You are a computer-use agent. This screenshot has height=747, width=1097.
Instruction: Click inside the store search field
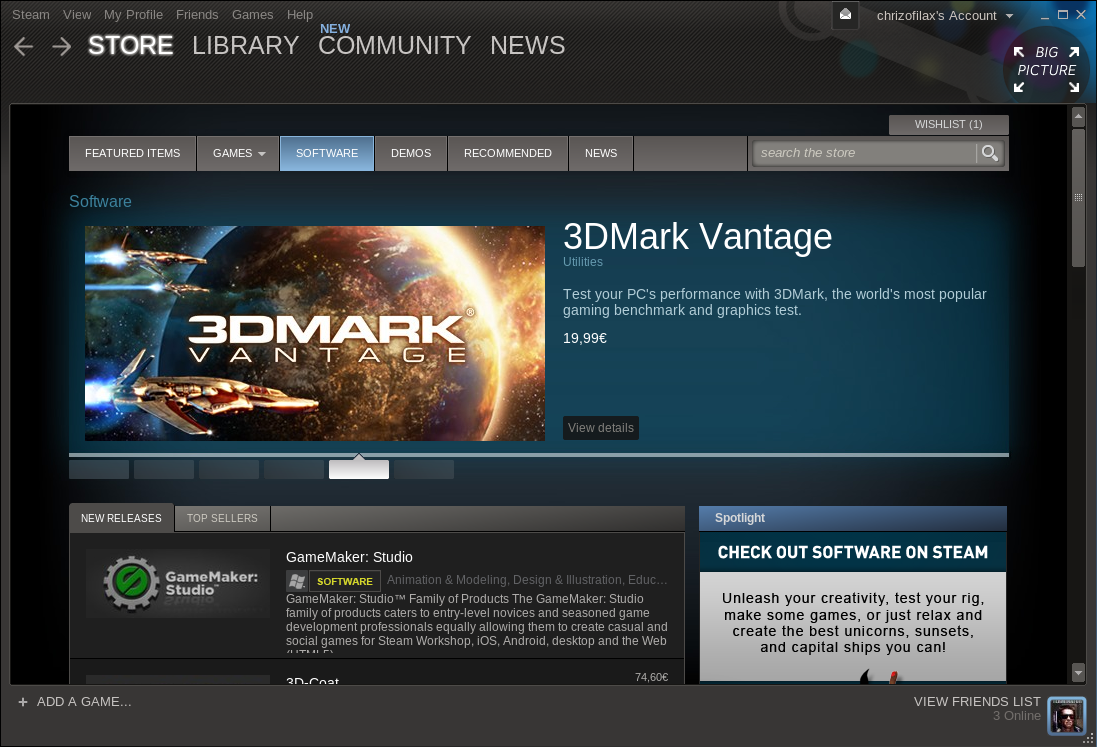pos(865,153)
